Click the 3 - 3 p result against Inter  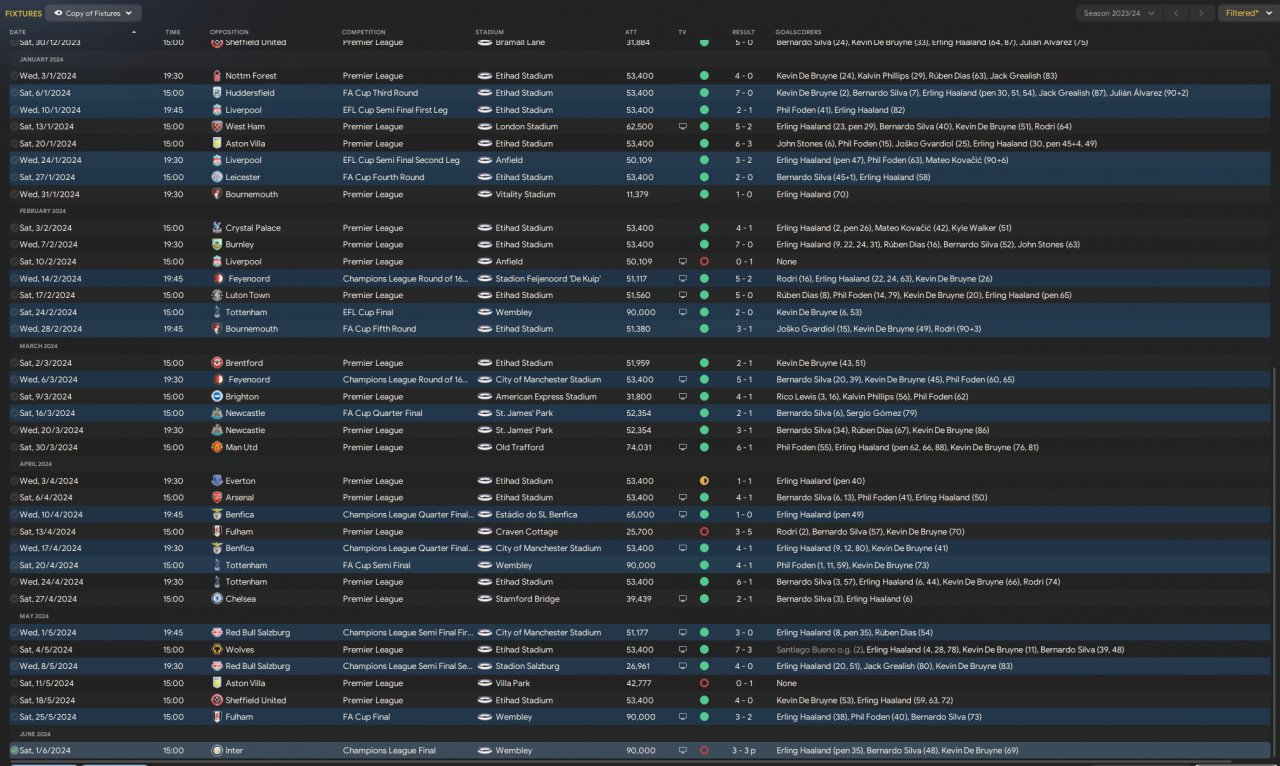746,750
